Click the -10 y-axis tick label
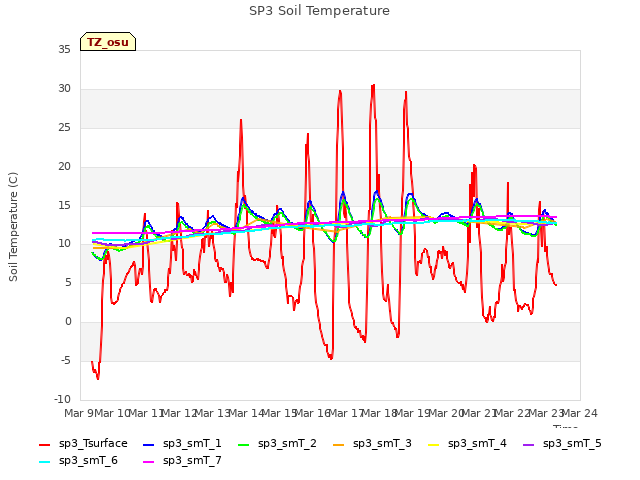Image resolution: width=640 pixels, height=480 pixels. 62,399
